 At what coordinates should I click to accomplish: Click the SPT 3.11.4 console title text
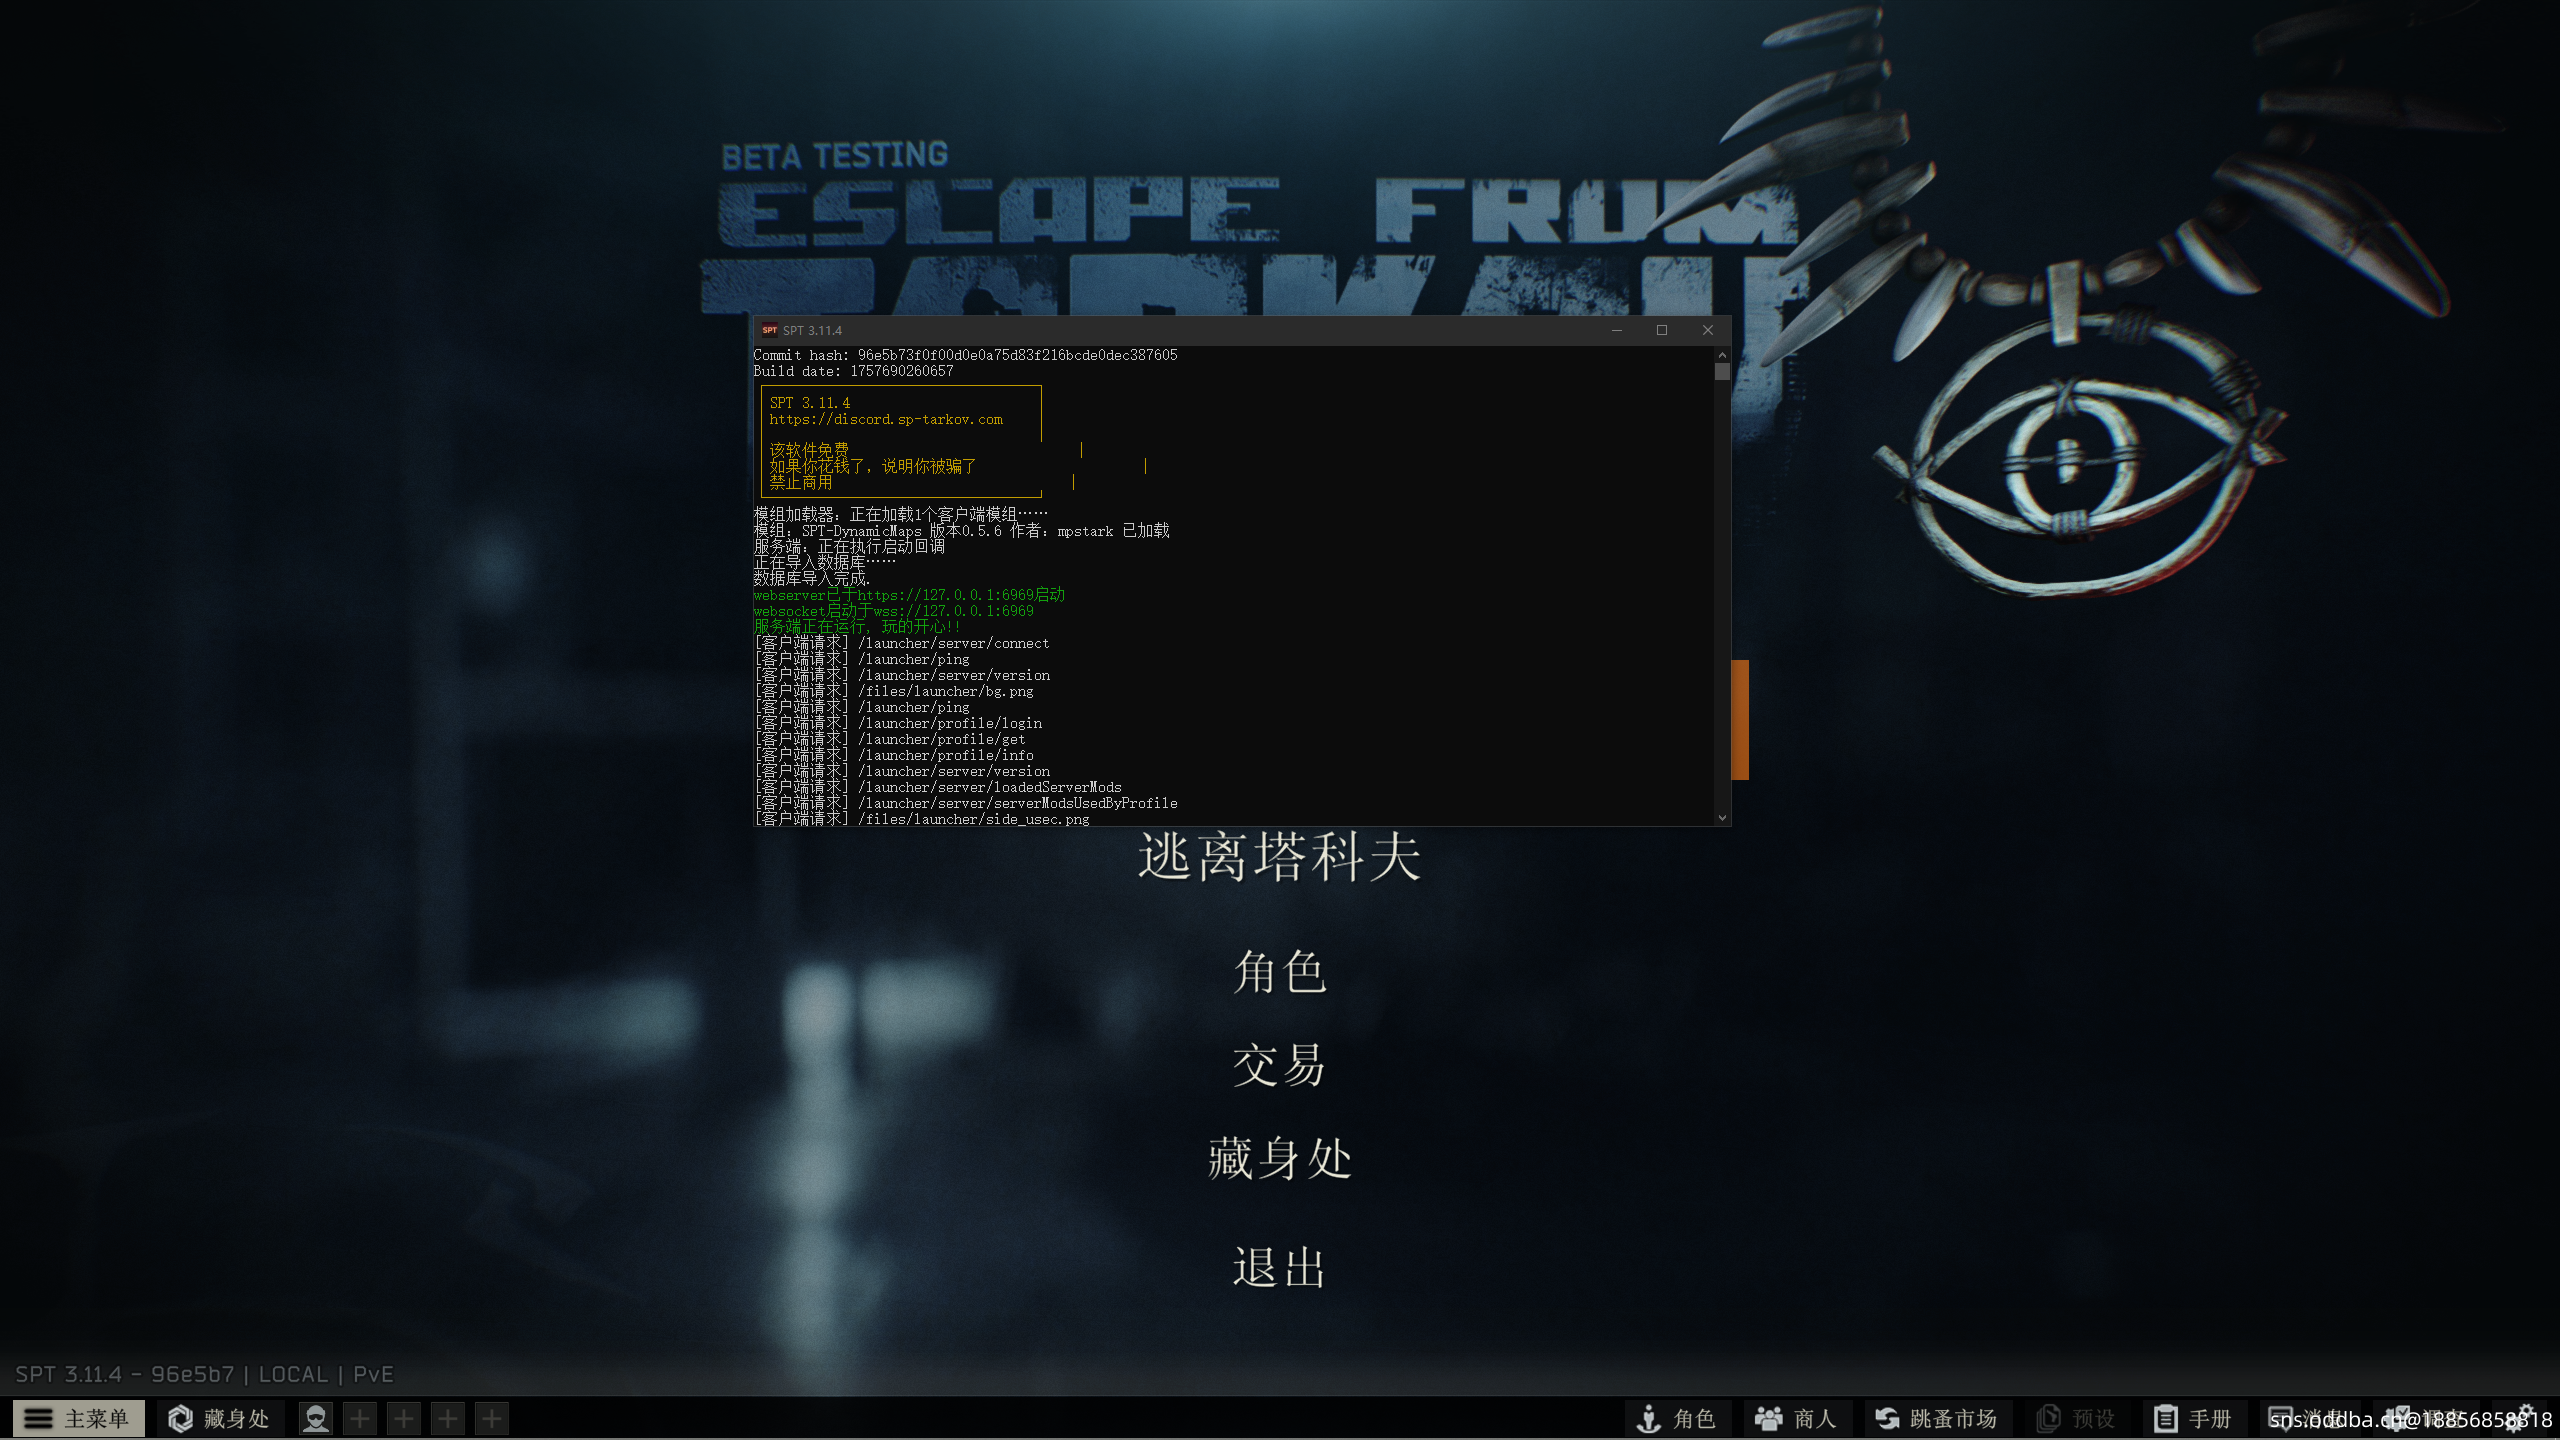(x=812, y=330)
